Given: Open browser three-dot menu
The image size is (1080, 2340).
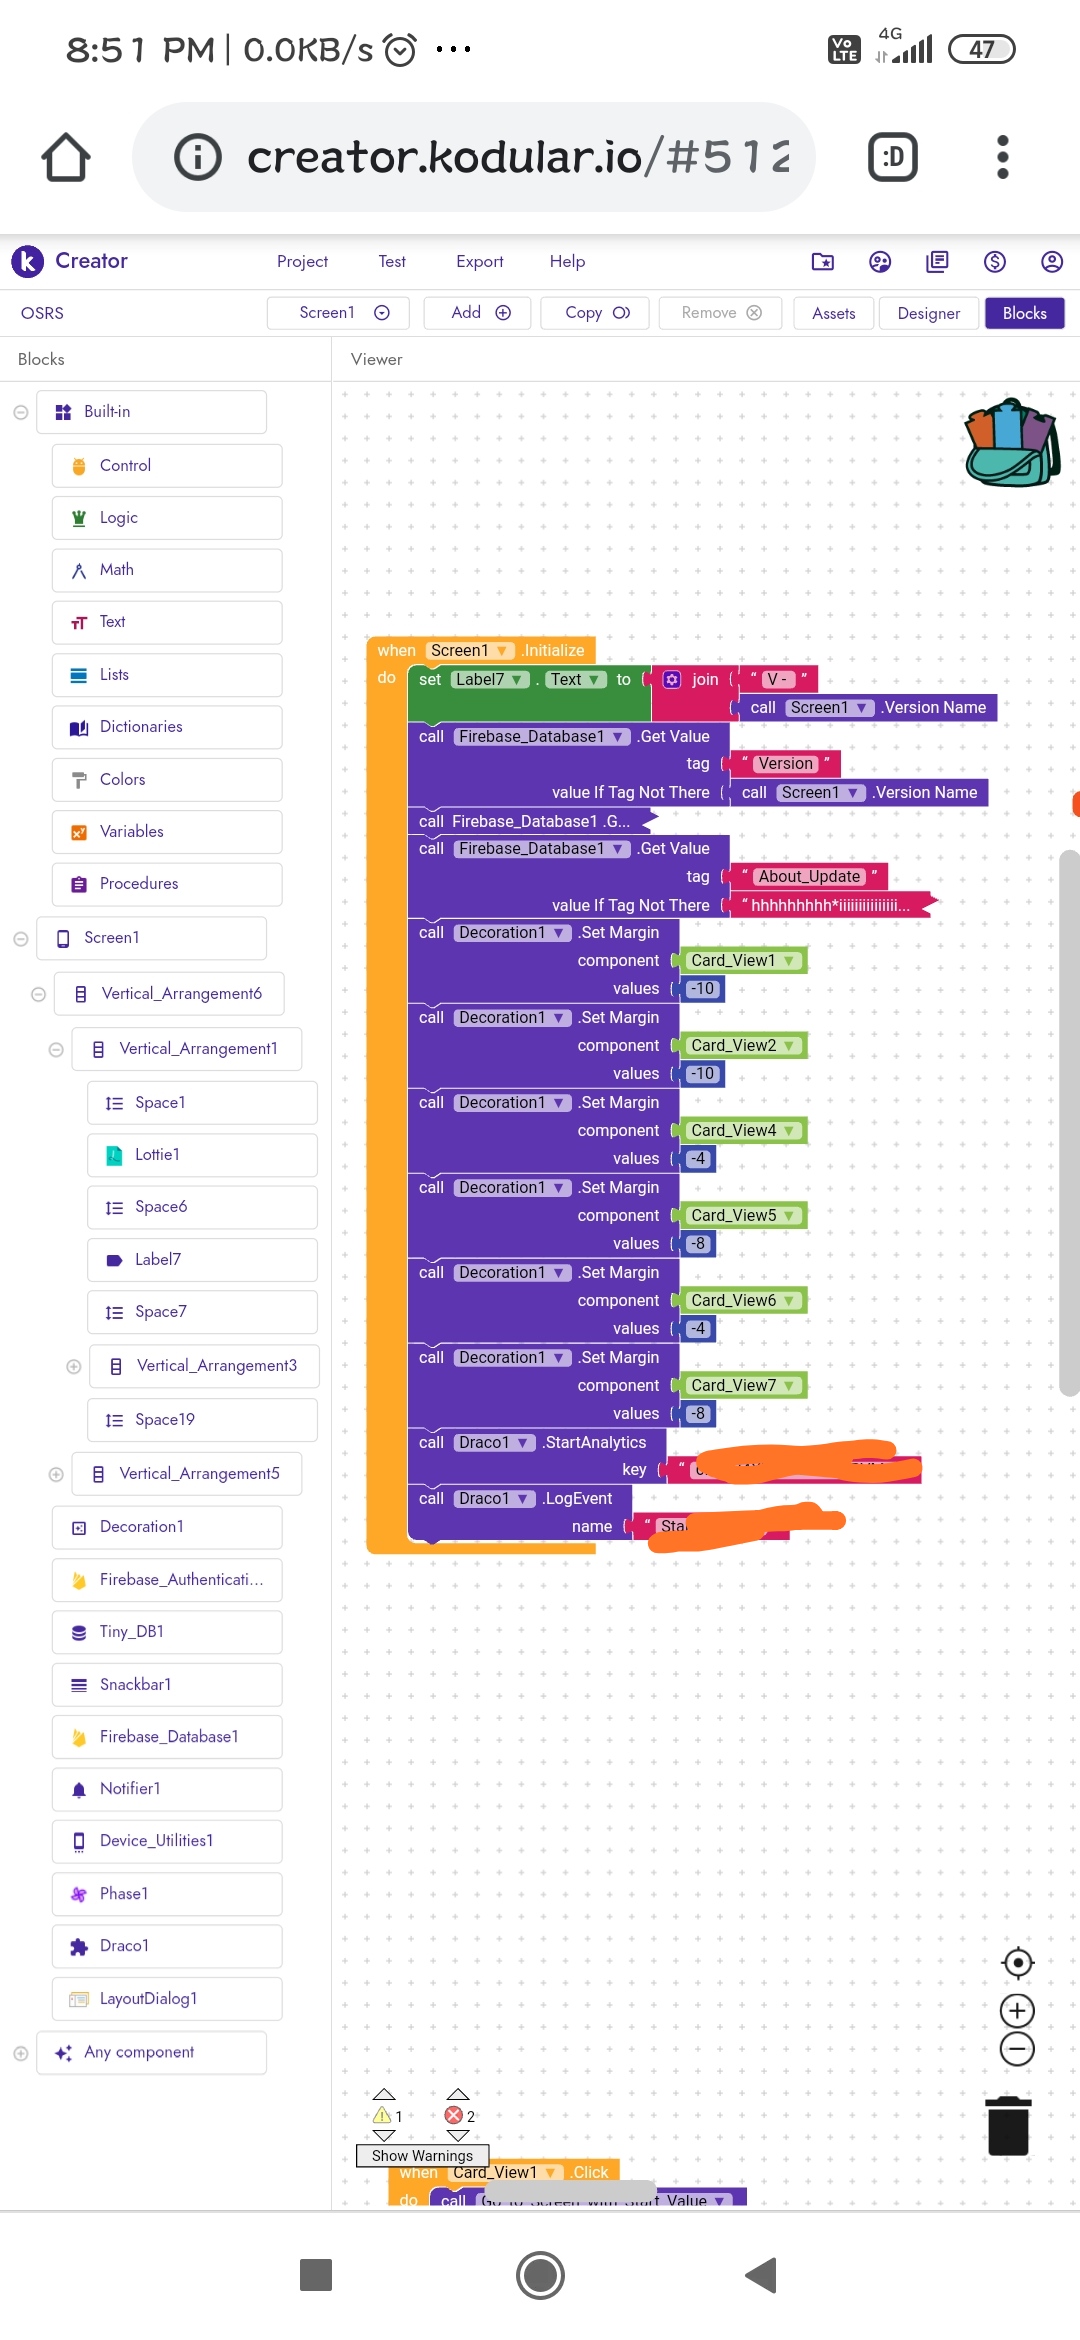Looking at the screenshot, I should click(x=1003, y=157).
